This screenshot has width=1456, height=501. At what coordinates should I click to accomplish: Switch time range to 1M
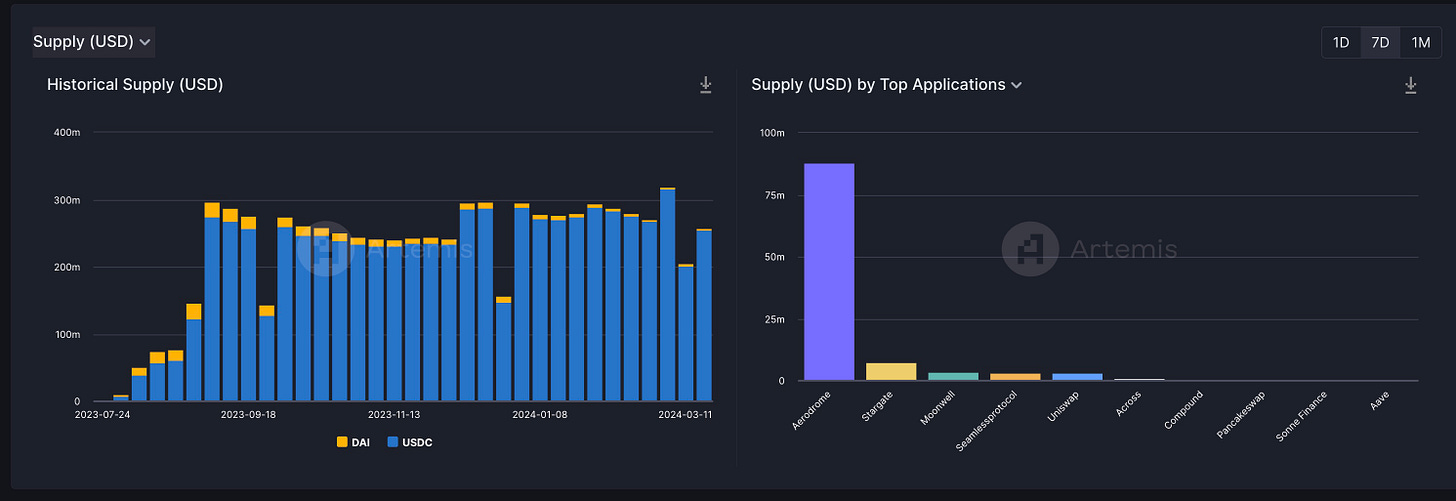pyautogui.click(x=1420, y=42)
